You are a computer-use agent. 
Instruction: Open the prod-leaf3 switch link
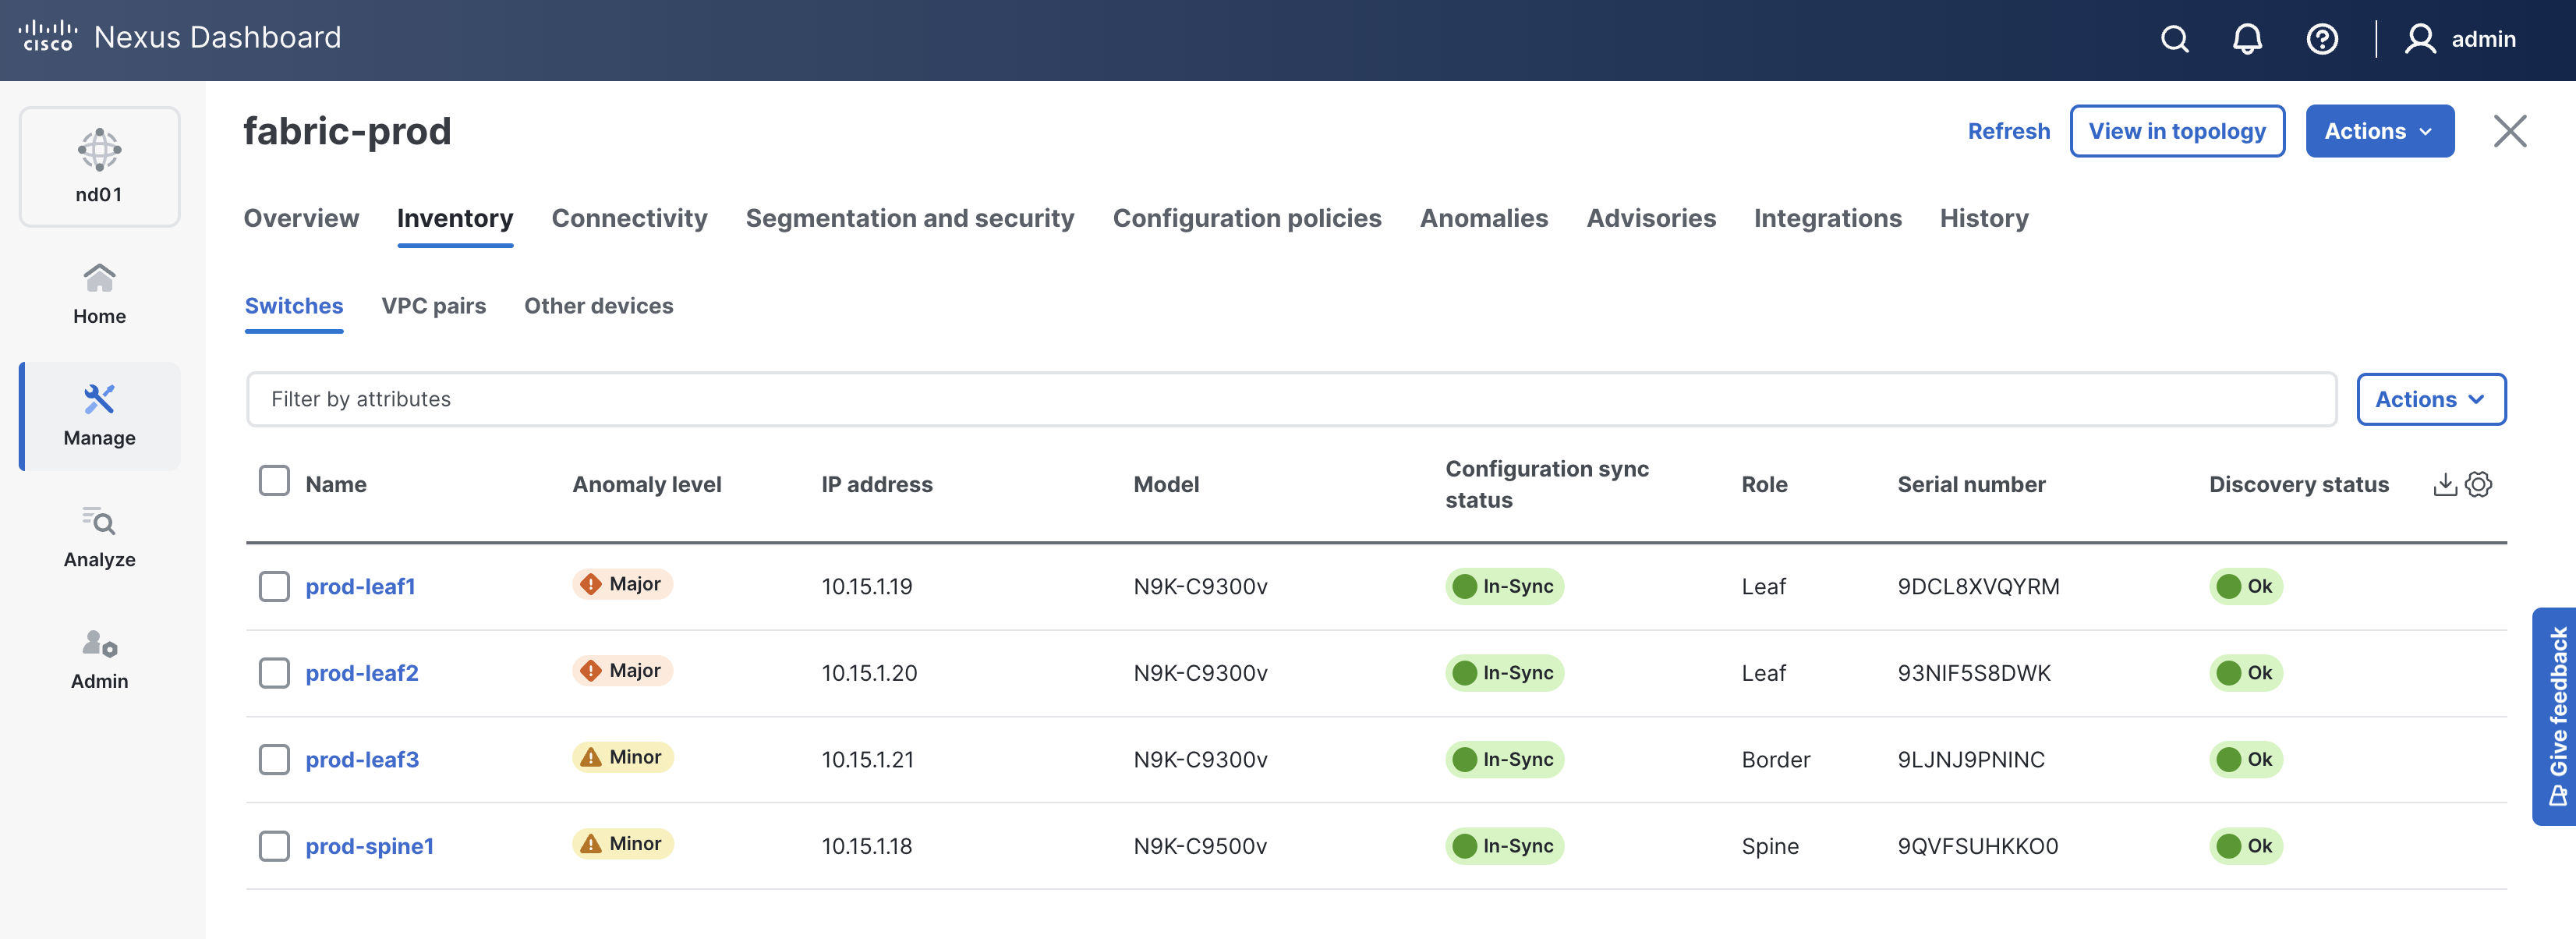tap(362, 759)
